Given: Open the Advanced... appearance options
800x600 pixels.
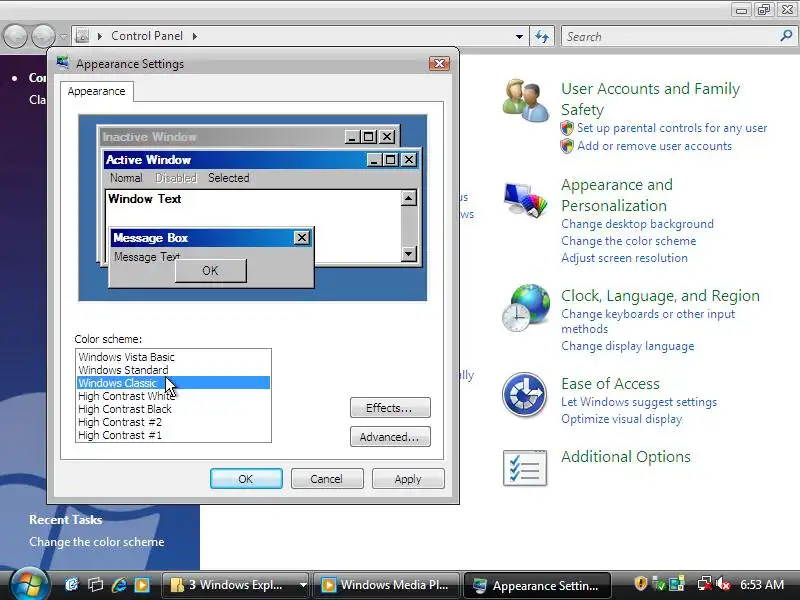Looking at the screenshot, I should click(x=390, y=437).
